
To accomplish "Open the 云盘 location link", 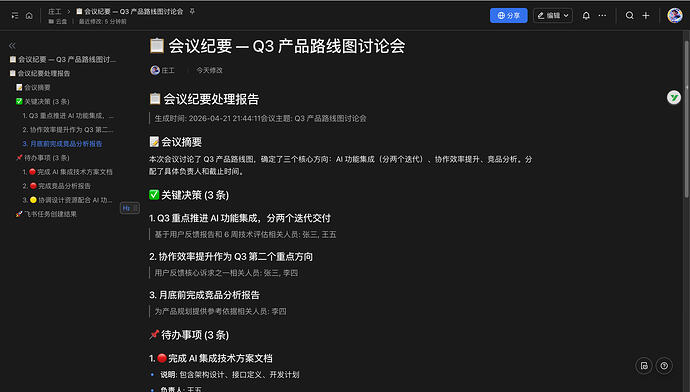I will pos(58,21).
